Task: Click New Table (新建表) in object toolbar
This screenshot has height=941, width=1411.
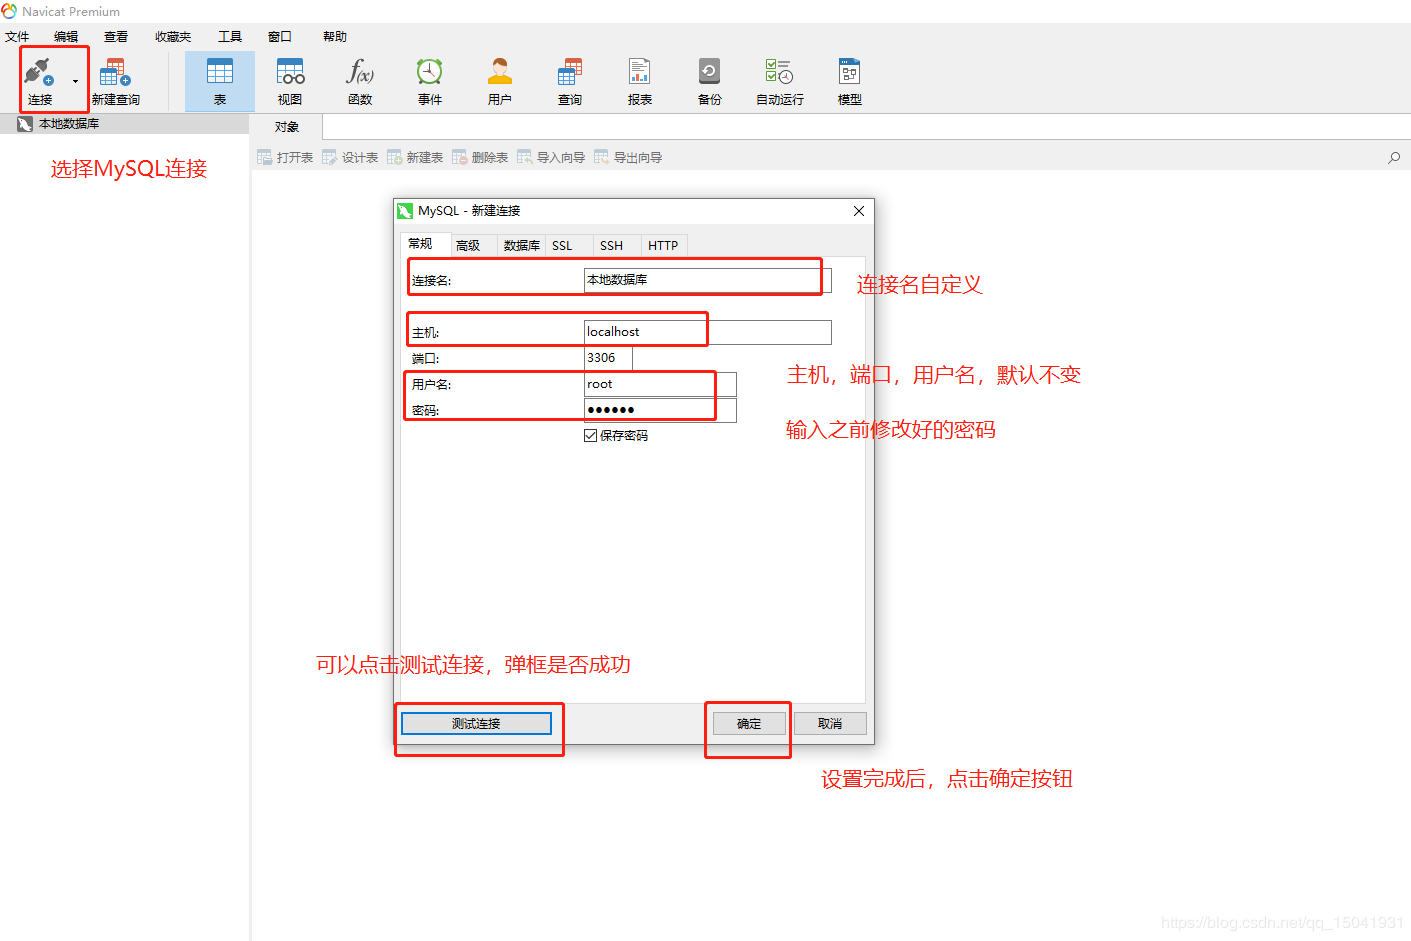Action: 415,157
